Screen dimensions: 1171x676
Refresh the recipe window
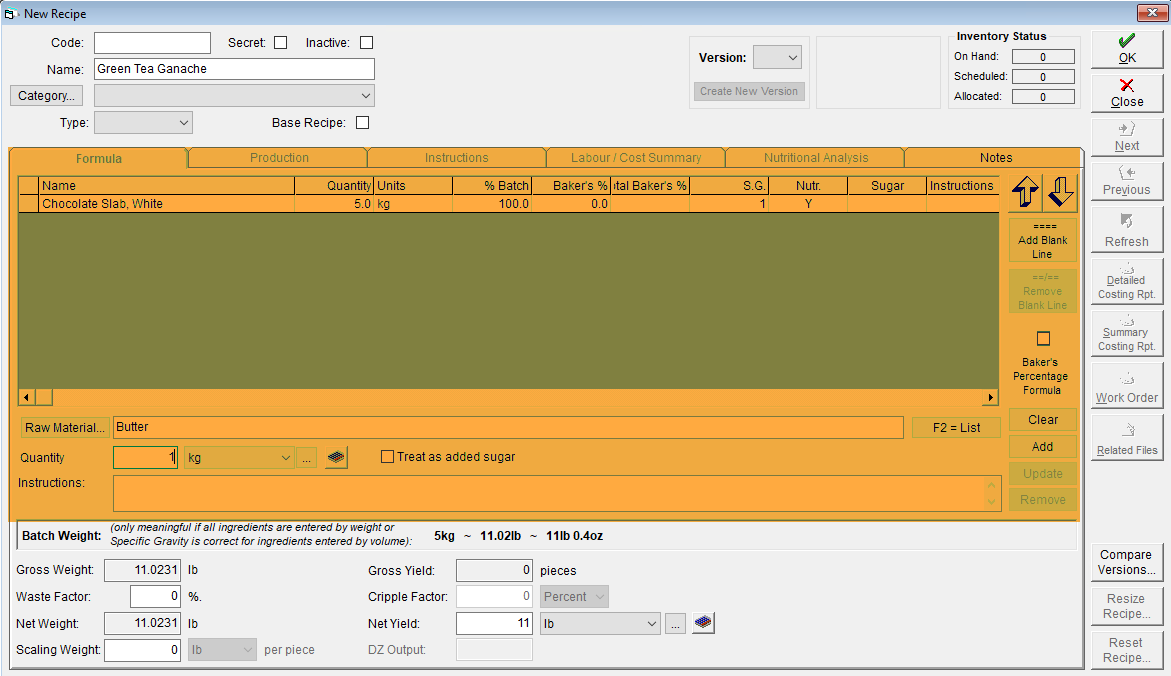point(1127,230)
